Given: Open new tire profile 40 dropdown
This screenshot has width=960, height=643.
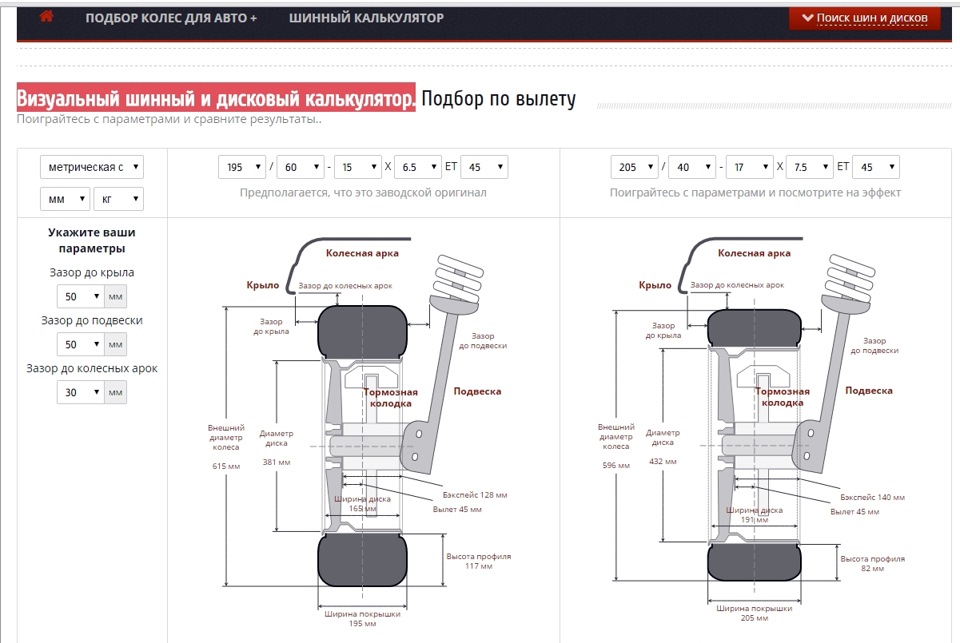Looking at the screenshot, I should 692,167.
